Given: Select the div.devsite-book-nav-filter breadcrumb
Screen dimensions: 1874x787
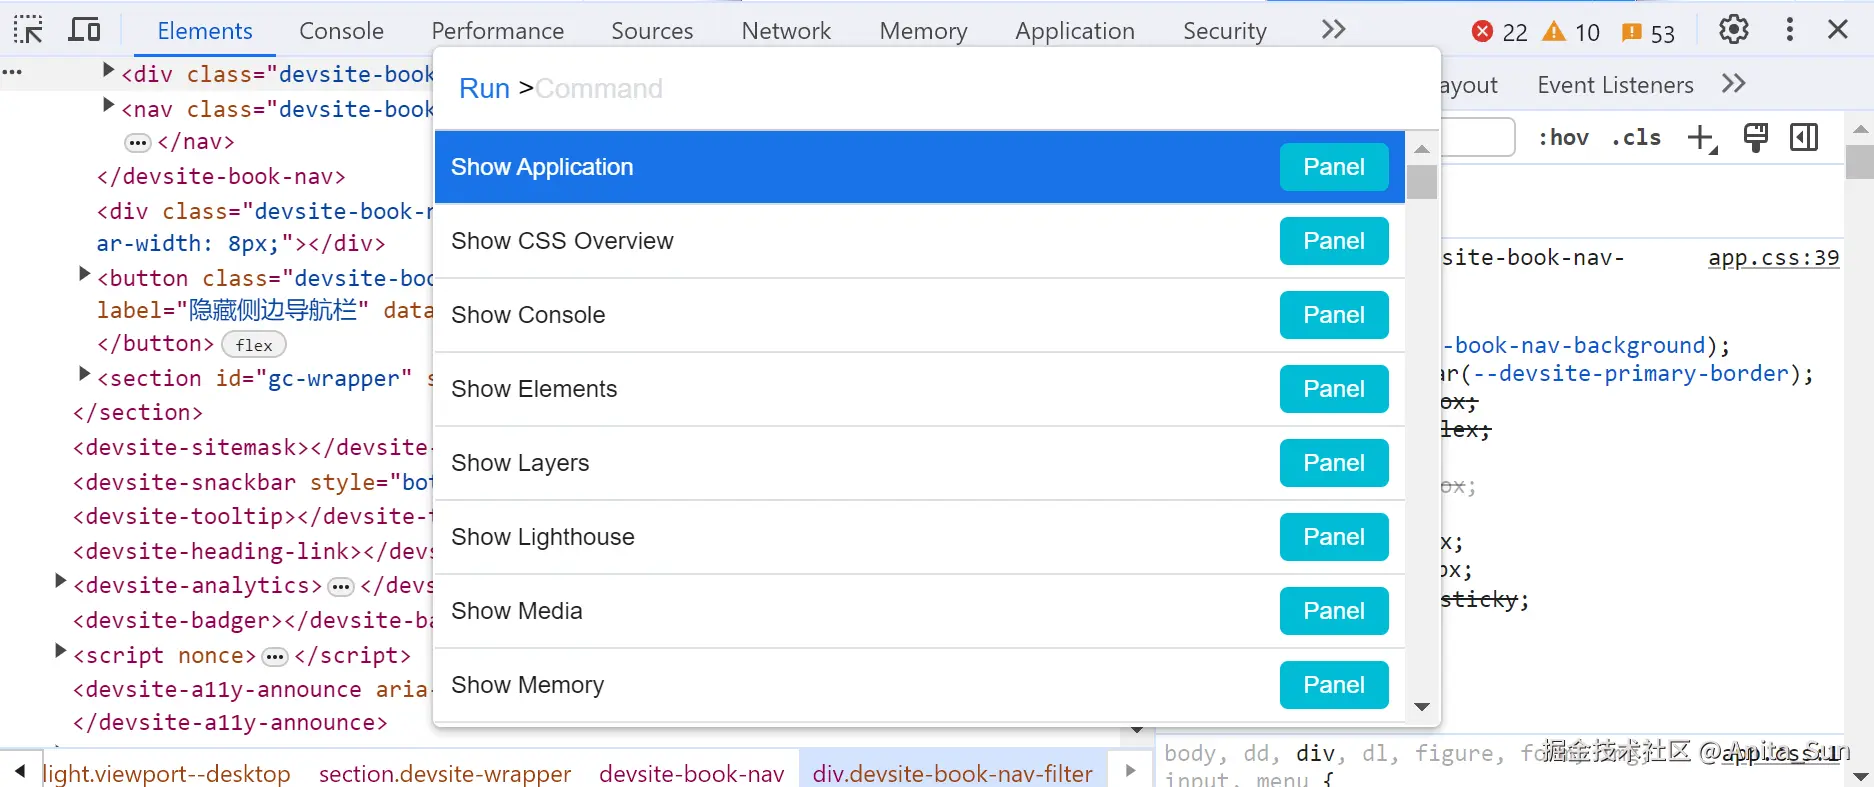Looking at the screenshot, I should (952, 773).
